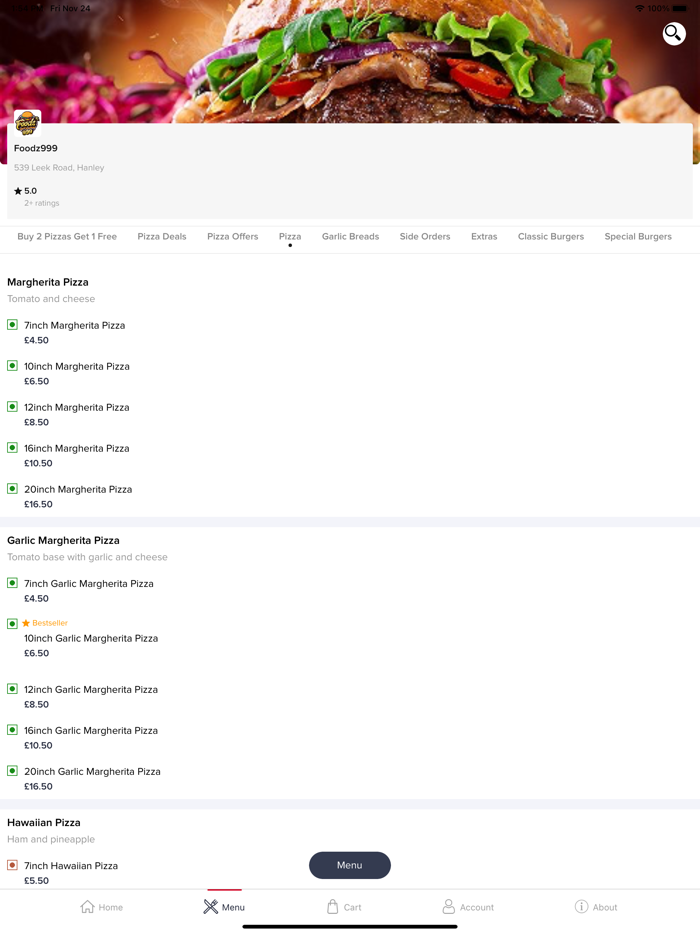This screenshot has width=700, height=934.
Task: Click the burger banner image
Action: [350, 60]
